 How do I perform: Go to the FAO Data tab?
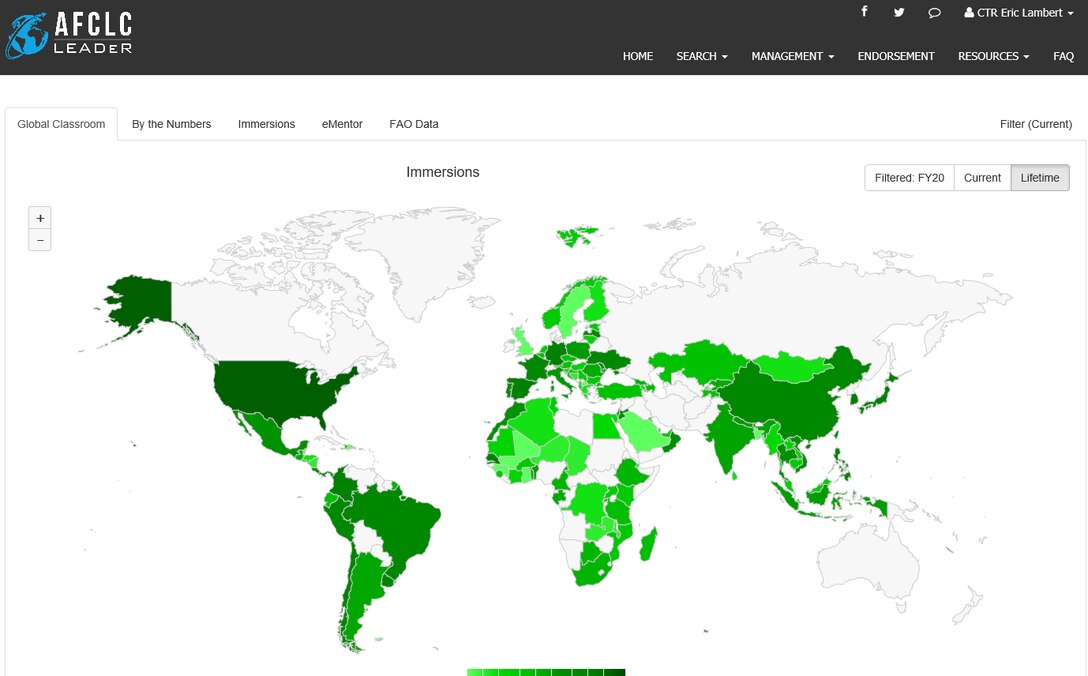(x=414, y=124)
